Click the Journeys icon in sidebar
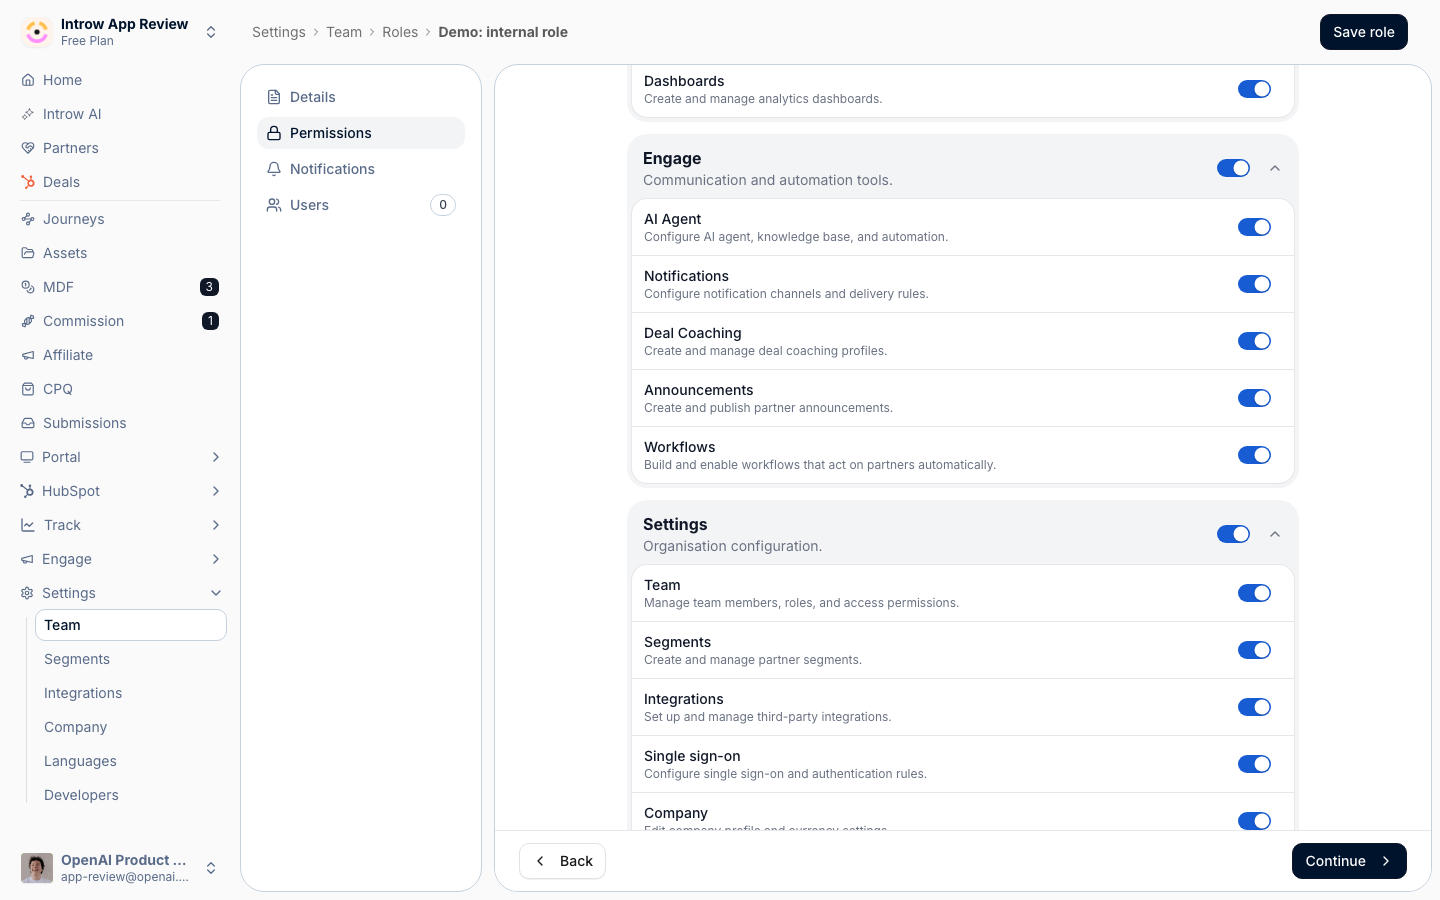The image size is (1440, 900). click(x=28, y=219)
